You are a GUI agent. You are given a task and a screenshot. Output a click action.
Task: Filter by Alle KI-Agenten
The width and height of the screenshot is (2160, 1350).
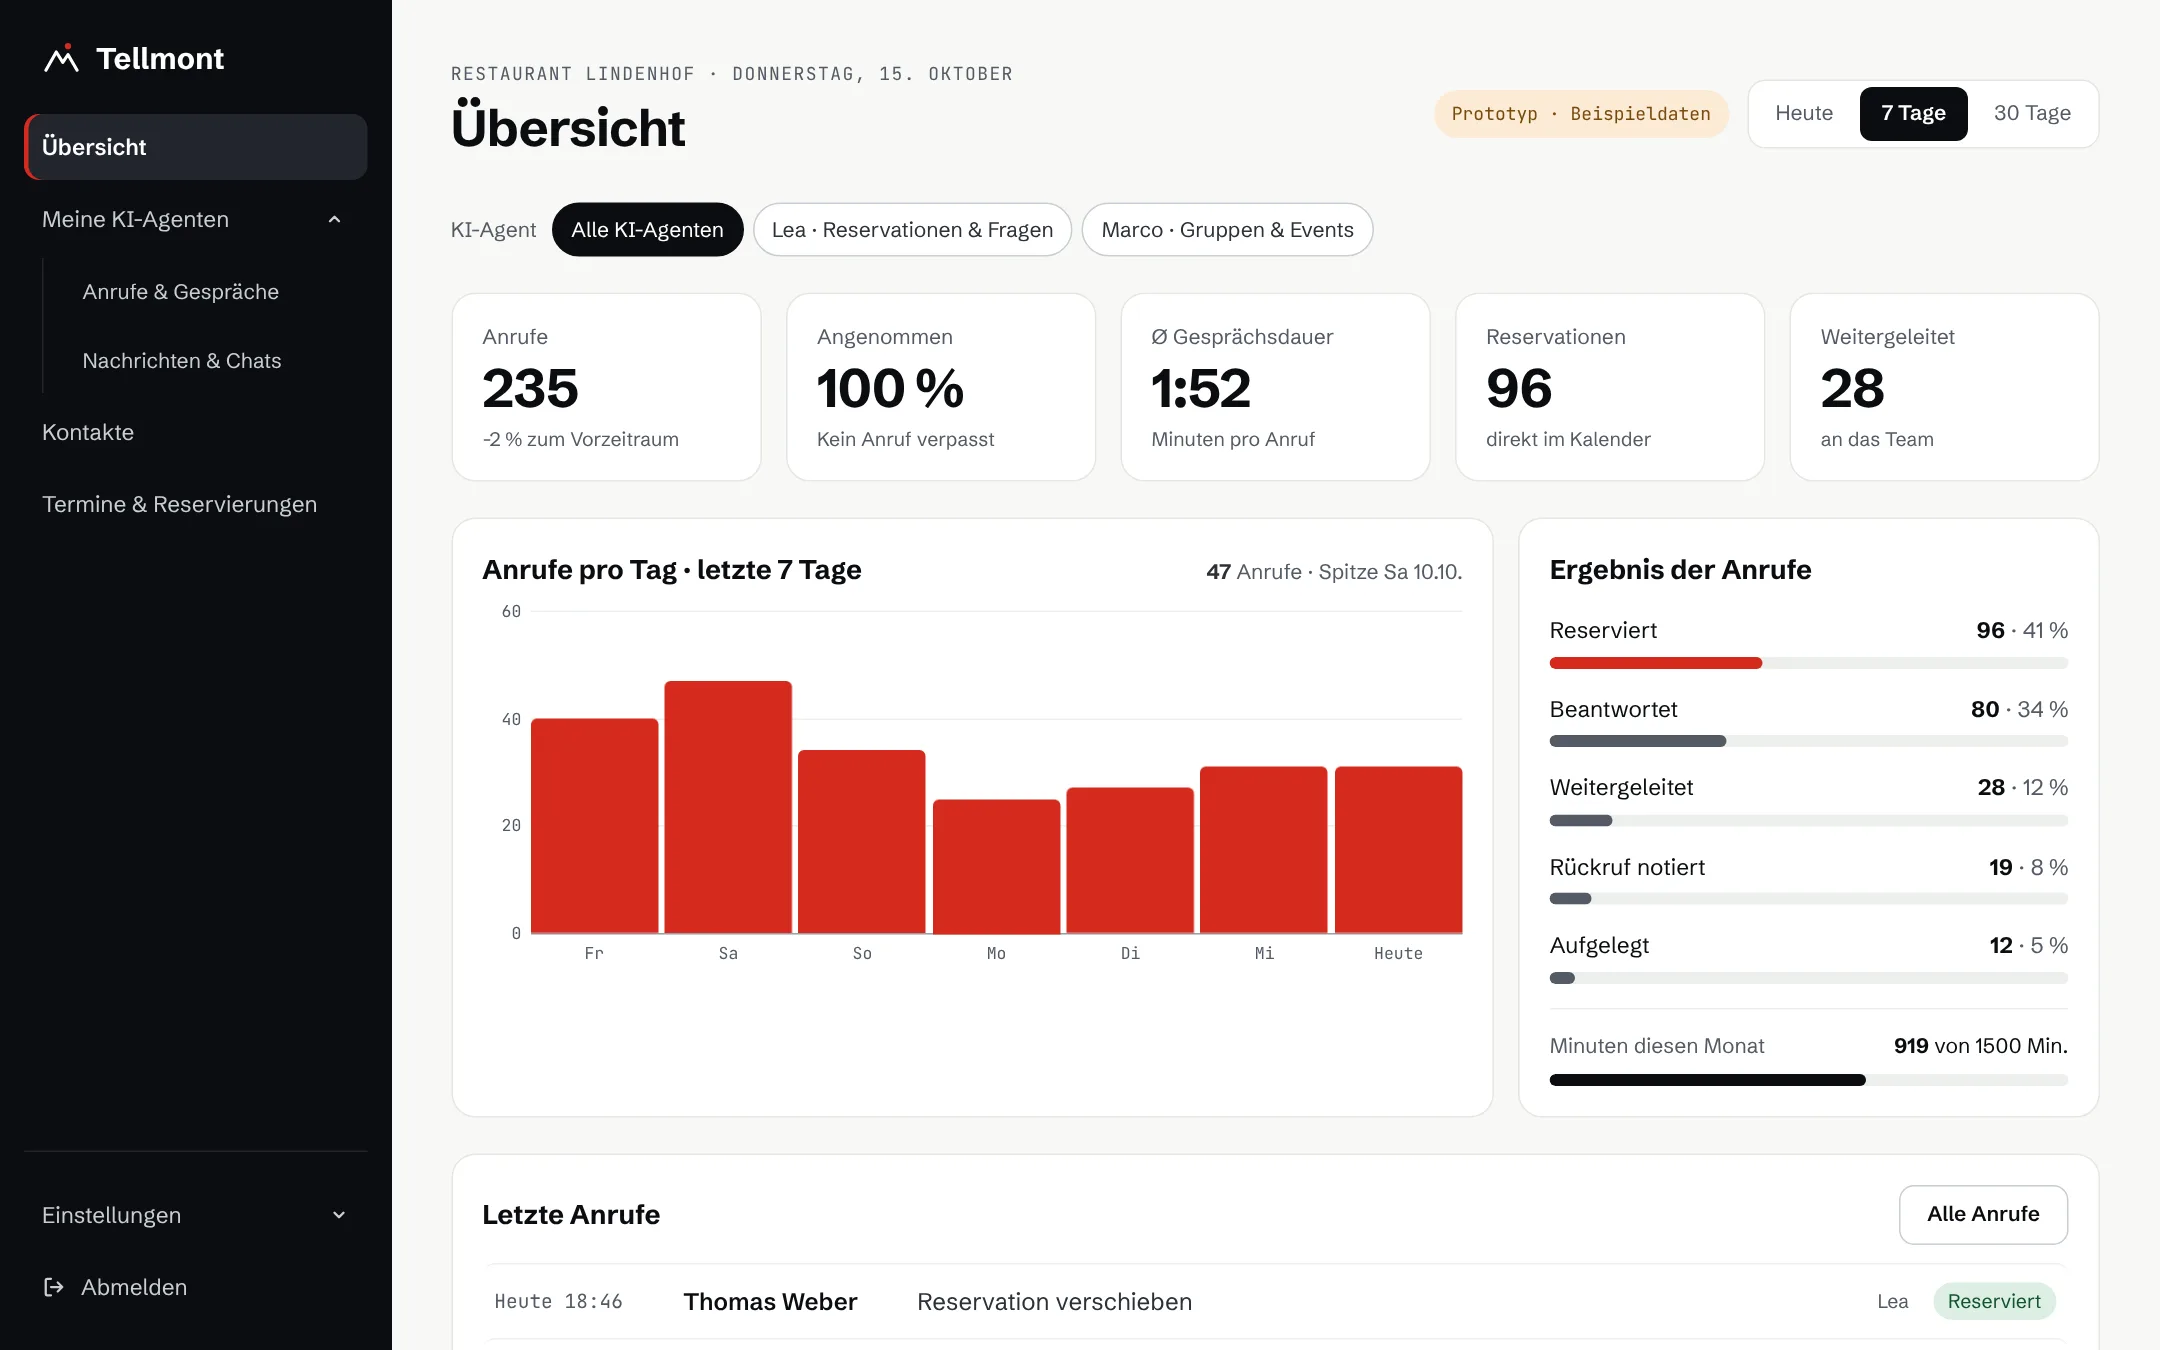647,230
